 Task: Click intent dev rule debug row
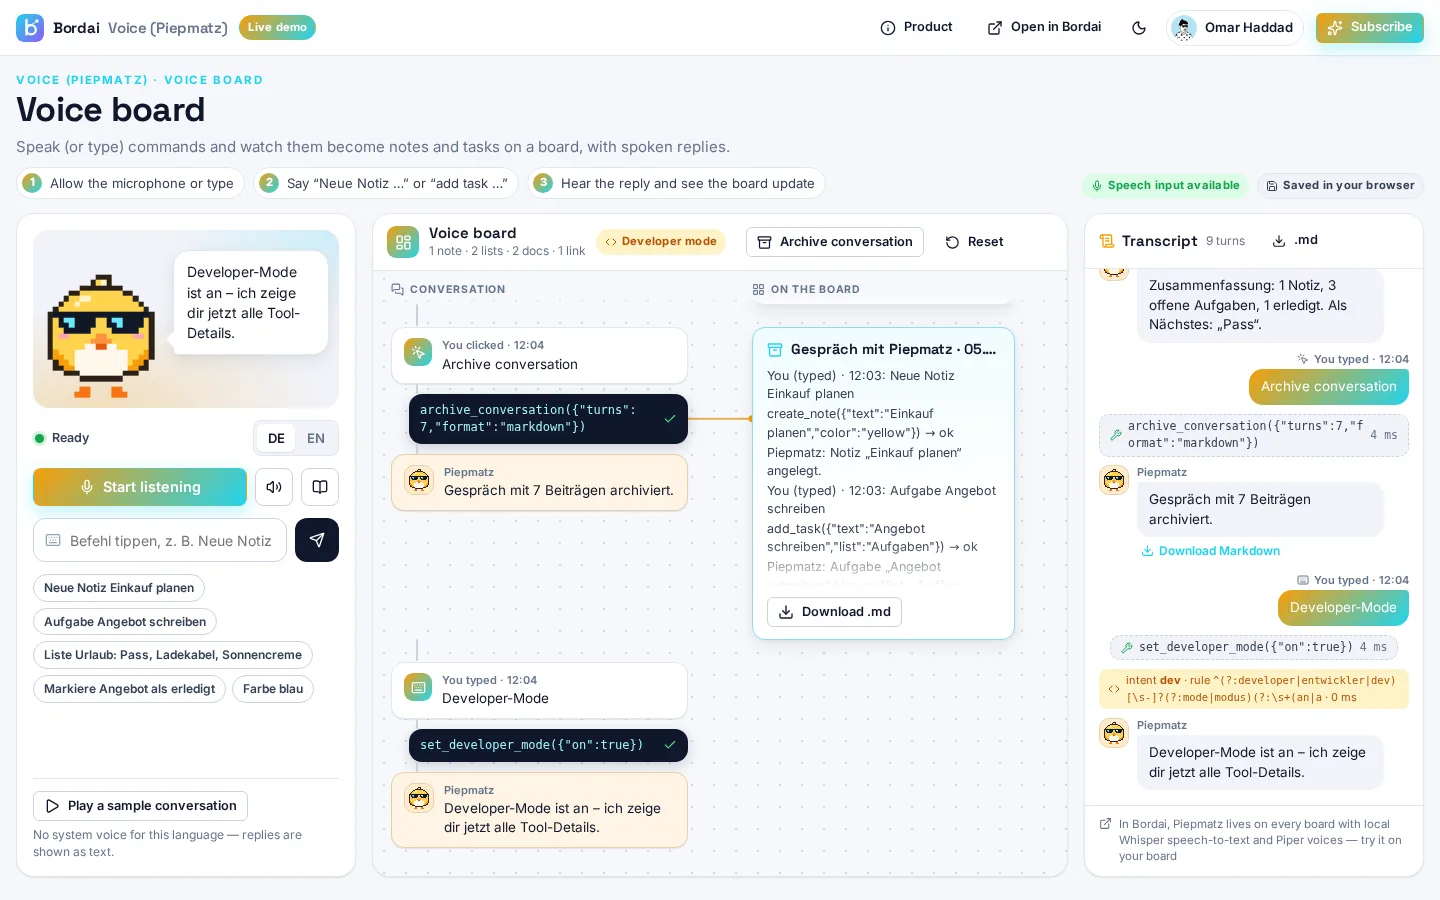(1254, 689)
